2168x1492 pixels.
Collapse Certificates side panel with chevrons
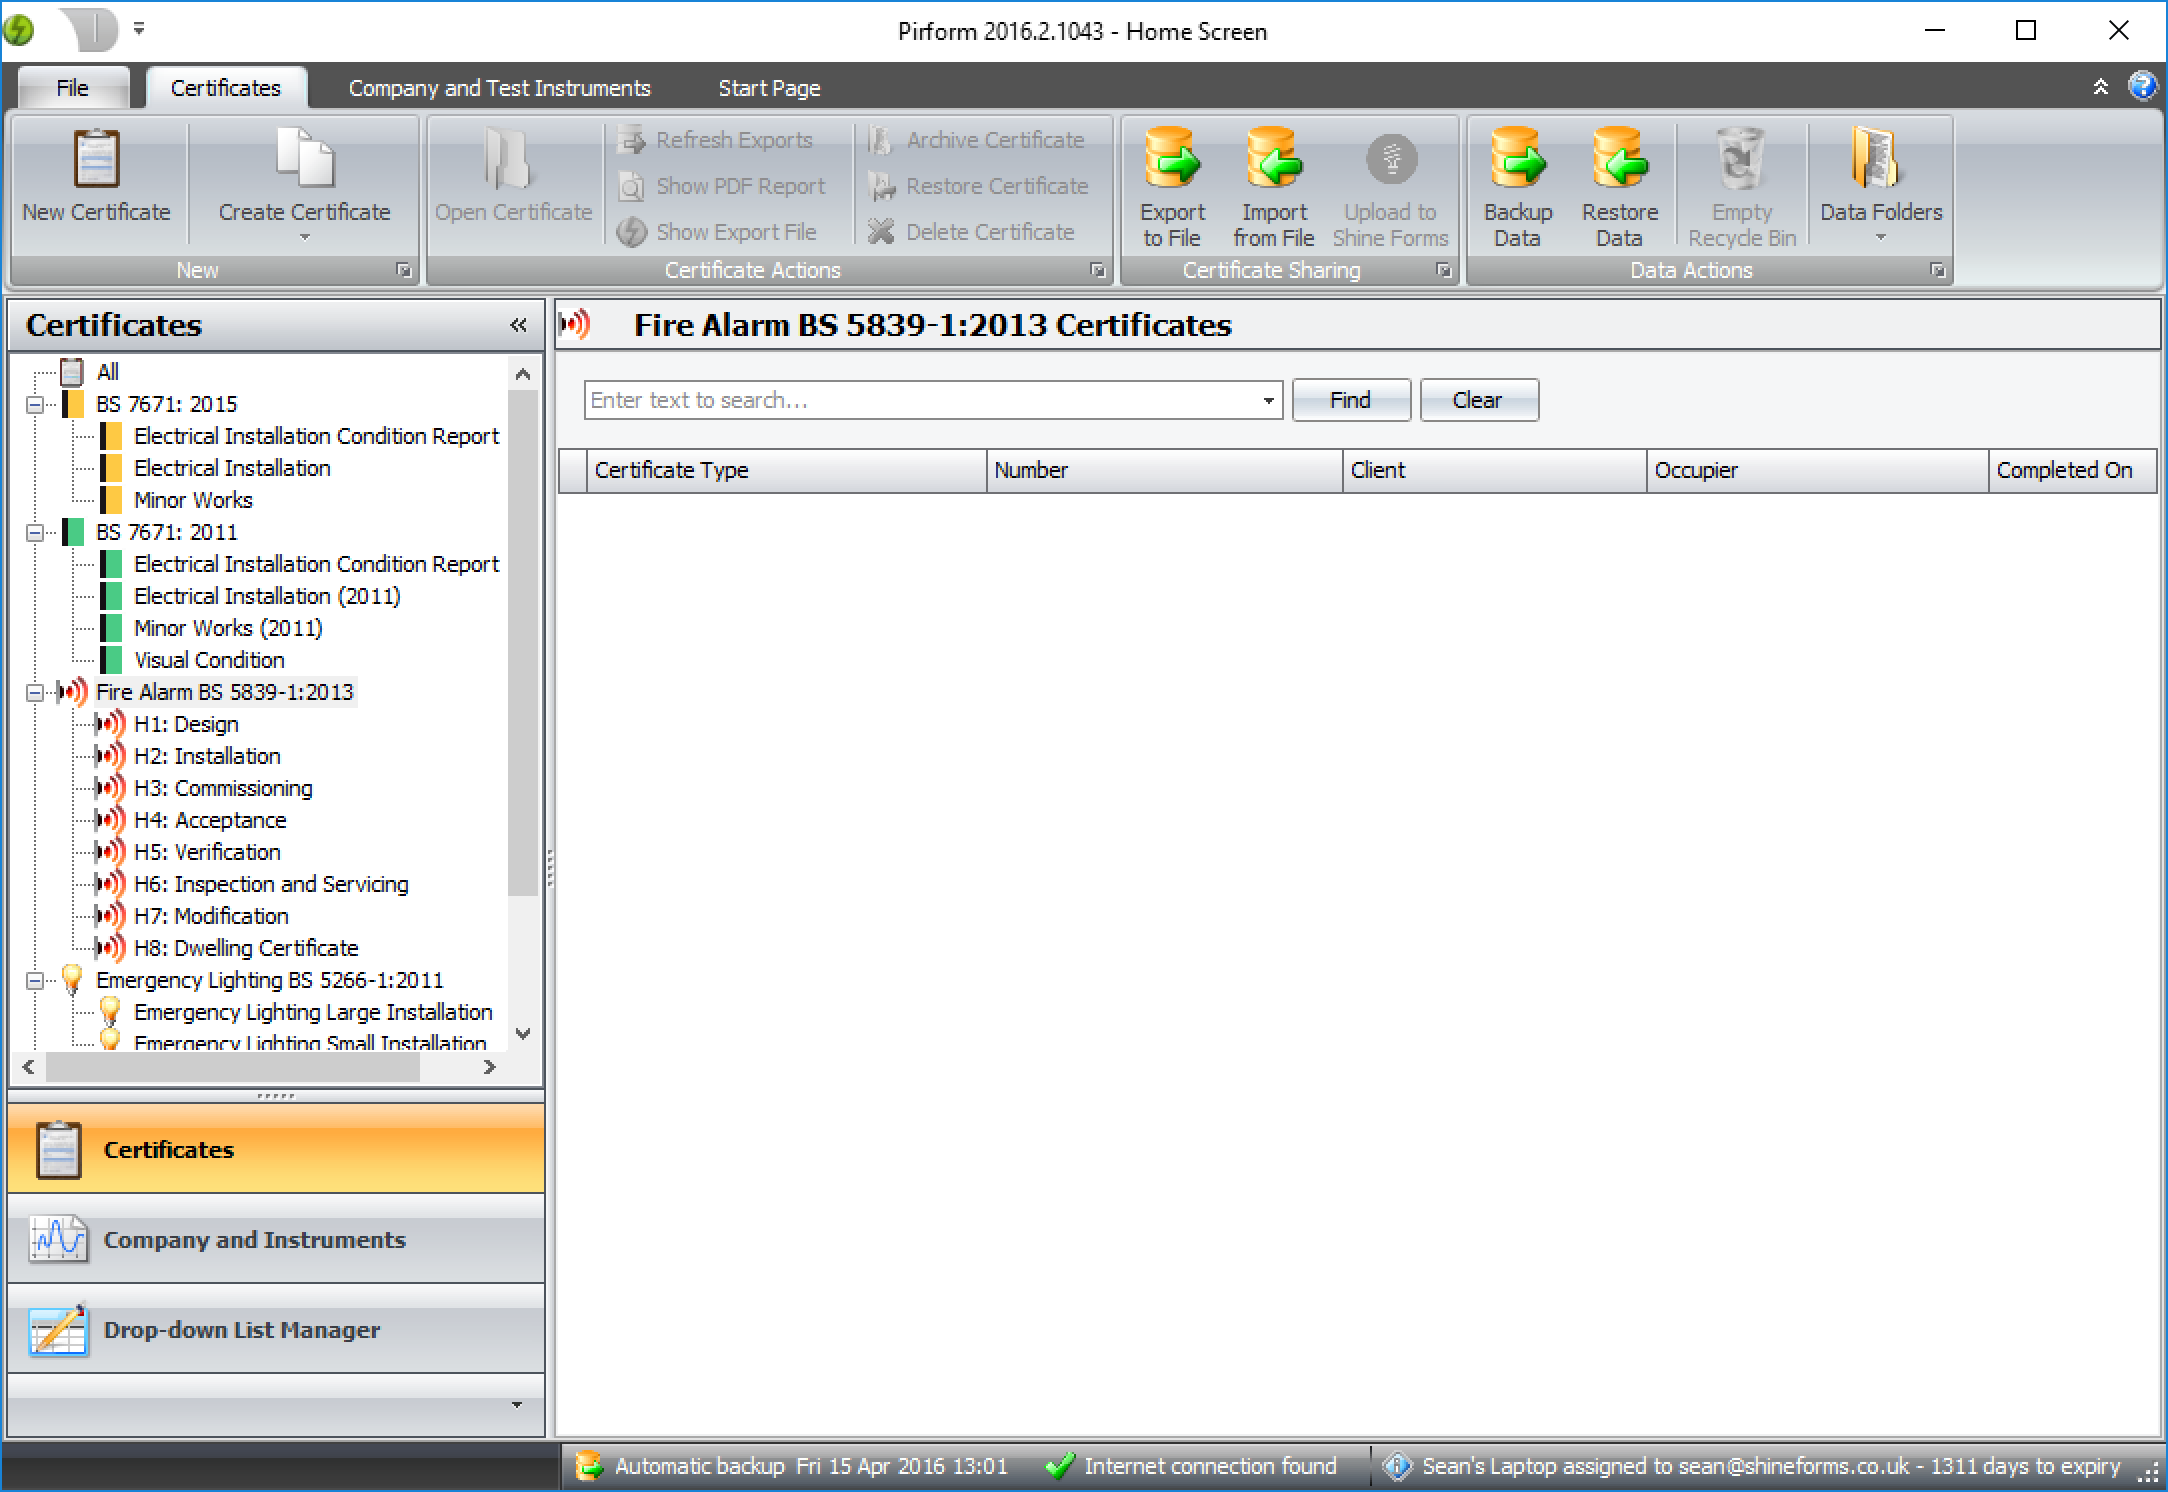pyautogui.click(x=518, y=325)
